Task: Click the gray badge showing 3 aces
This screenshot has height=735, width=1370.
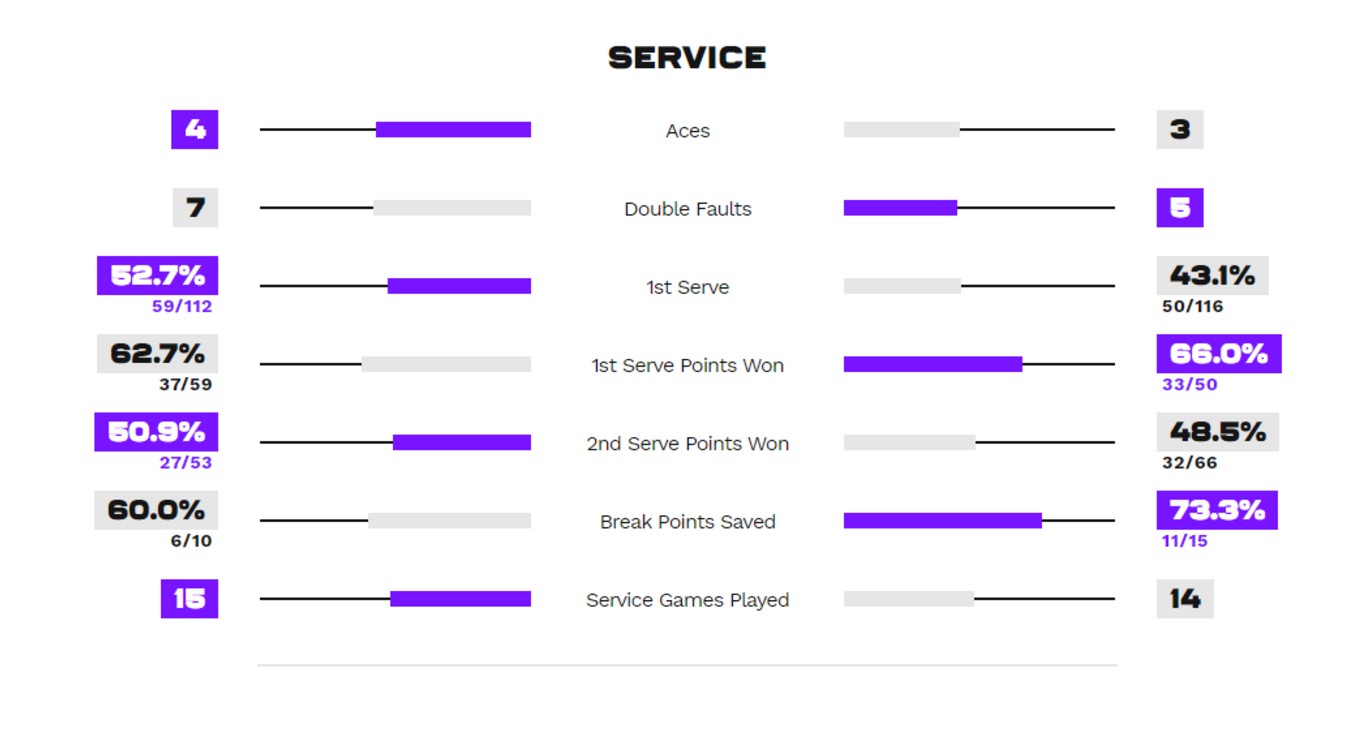Action: coord(1180,130)
